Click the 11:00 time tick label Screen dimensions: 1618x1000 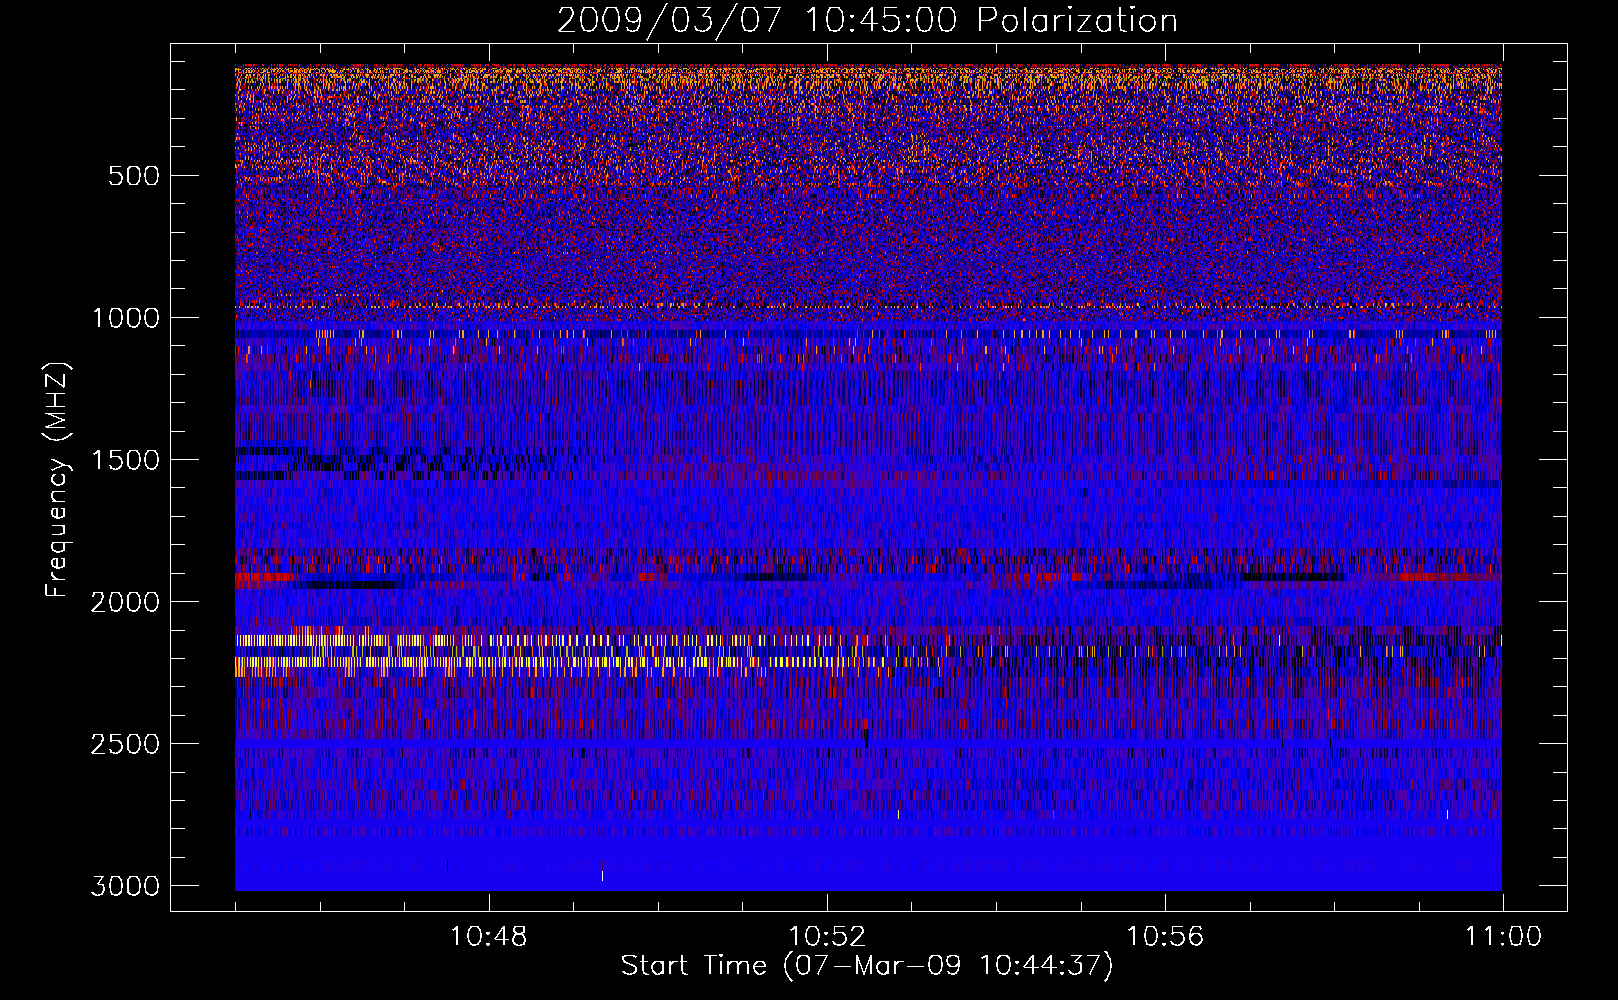tap(1503, 937)
